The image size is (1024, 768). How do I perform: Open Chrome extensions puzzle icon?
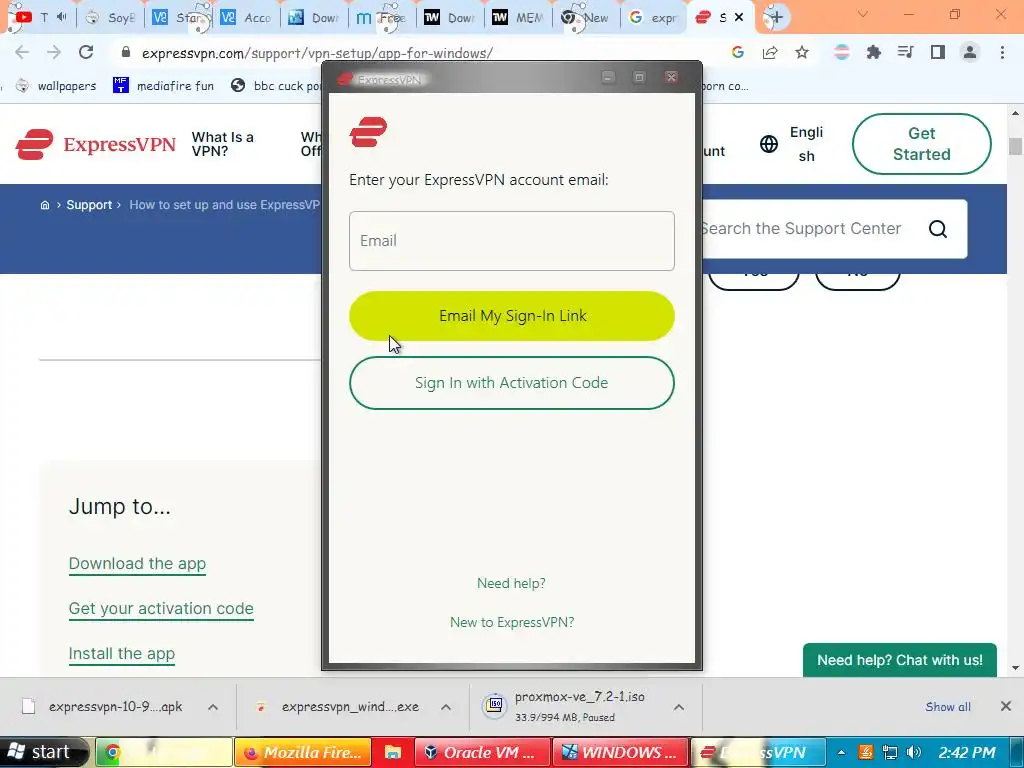point(874,52)
